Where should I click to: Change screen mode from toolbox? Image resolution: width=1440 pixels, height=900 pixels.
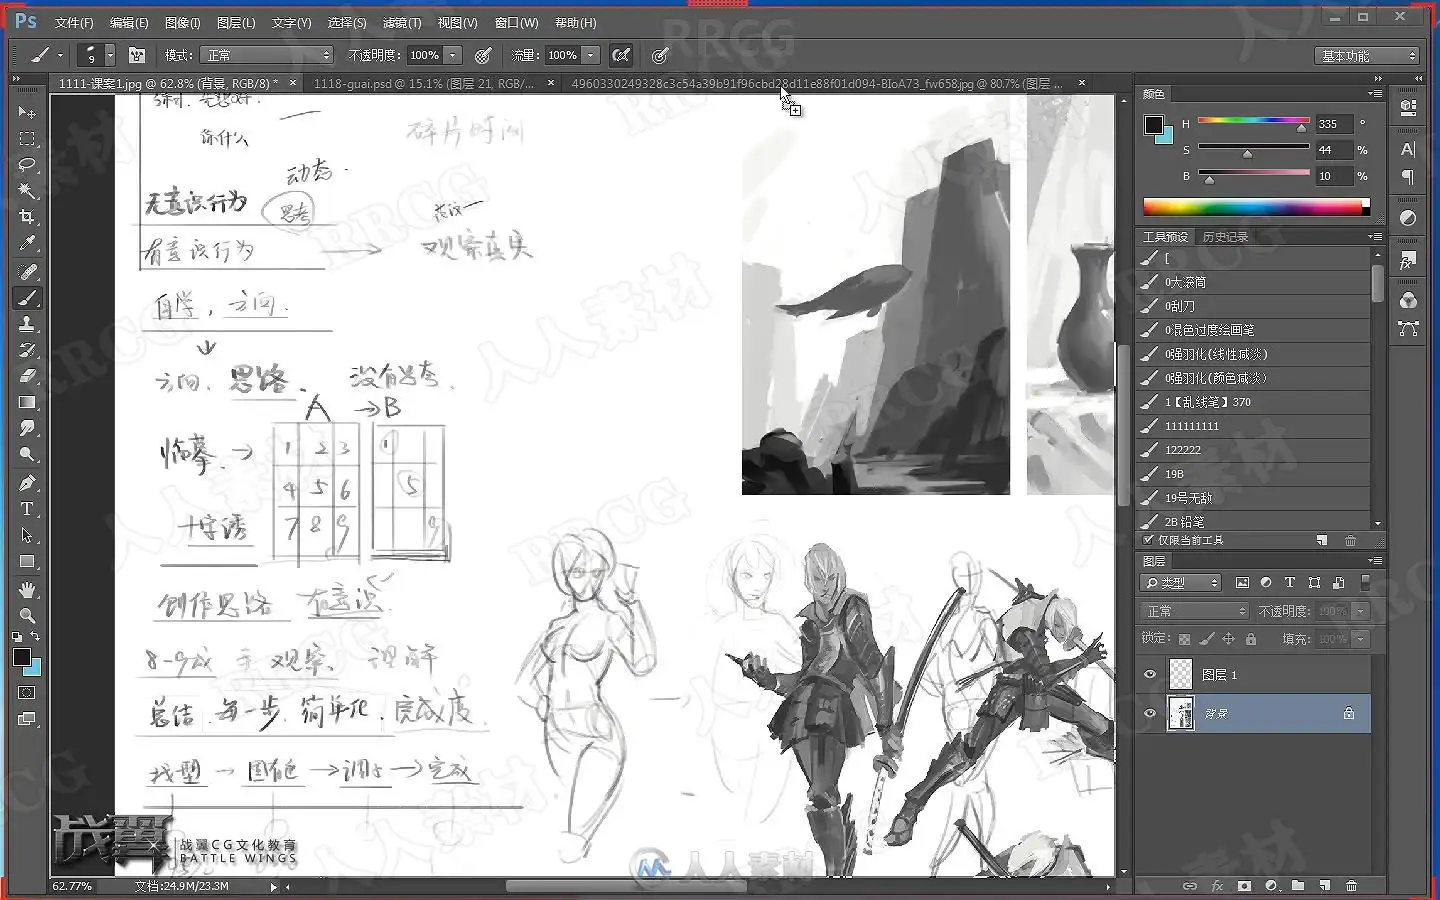tap(27, 719)
